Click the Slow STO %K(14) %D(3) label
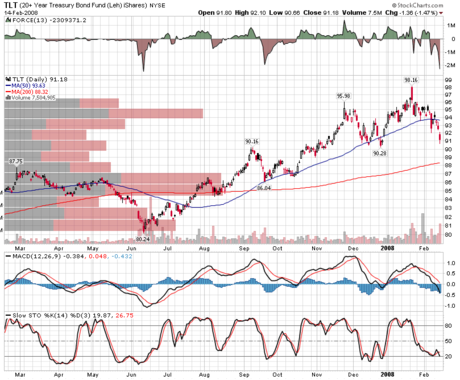The height and width of the screenshot is (380, 460). [x=53, y=315]
